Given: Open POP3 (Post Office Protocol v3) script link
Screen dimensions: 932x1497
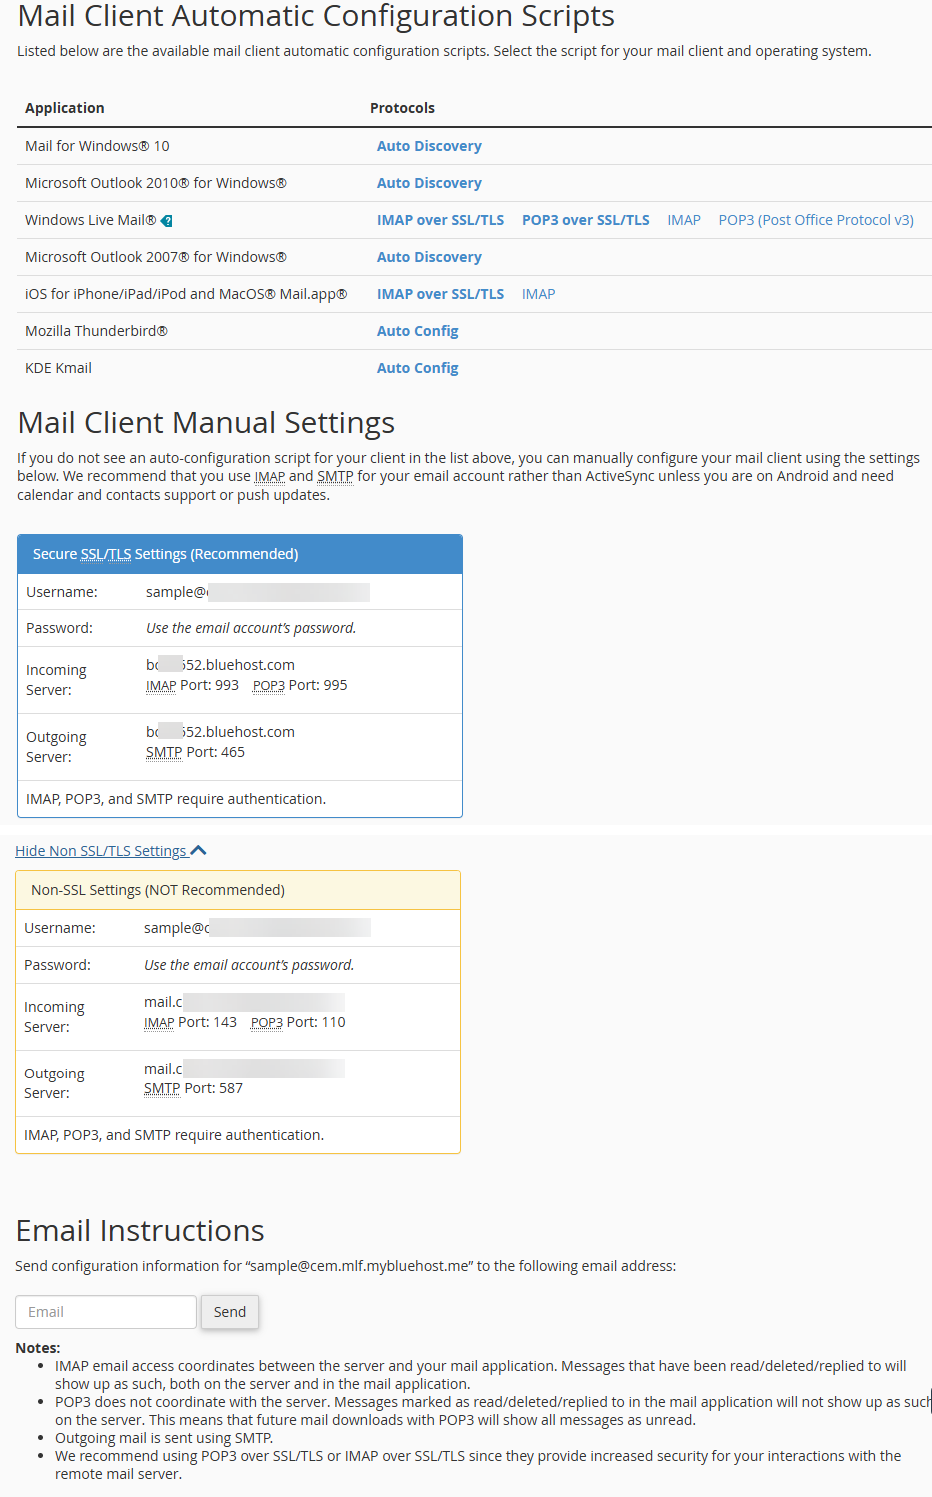Looking at the screenshot, I should pyautogui.click(x=815, y=219).
